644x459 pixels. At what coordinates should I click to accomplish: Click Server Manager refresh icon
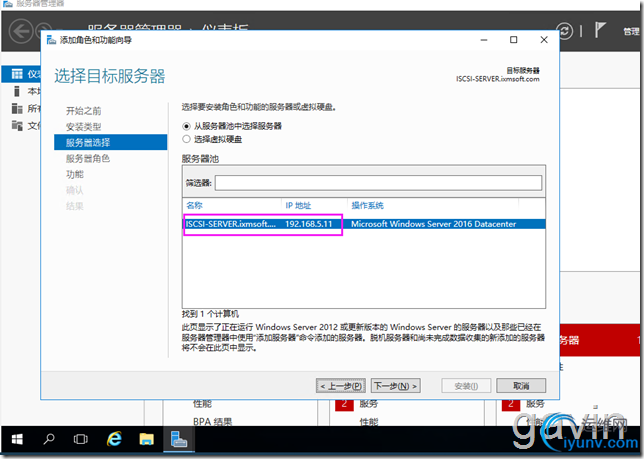(565, 31)
